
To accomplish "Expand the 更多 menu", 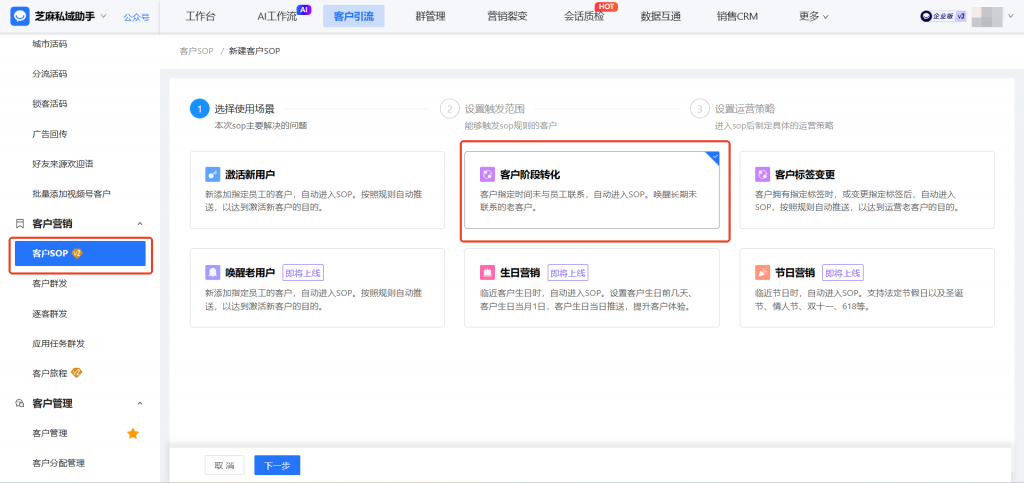I will (814, 16).
